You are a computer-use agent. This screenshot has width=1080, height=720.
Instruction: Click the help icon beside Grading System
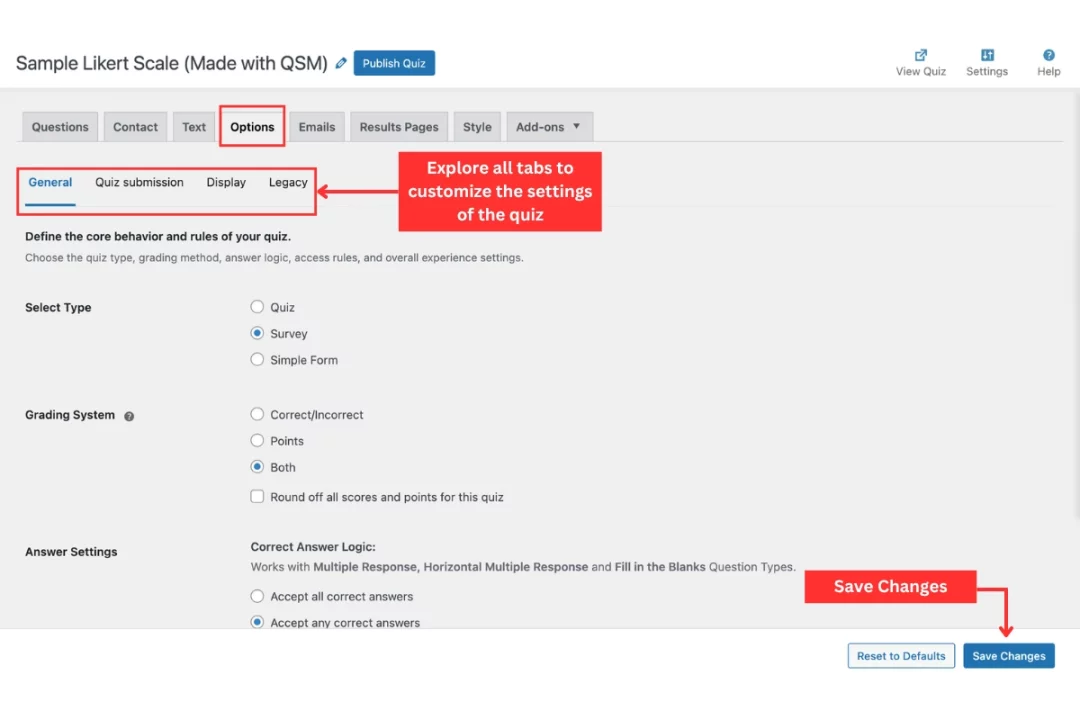click(129, 417)
